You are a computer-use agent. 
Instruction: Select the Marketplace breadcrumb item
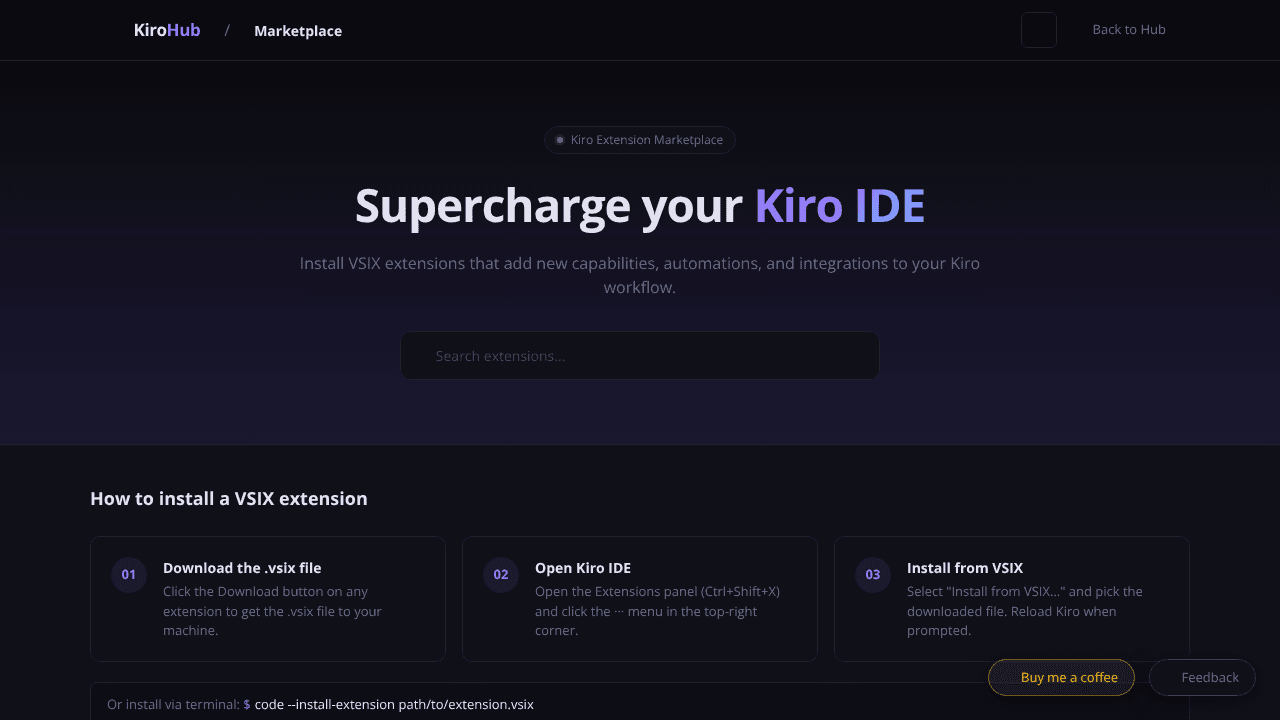pyautogui.click(x=298, y=31)
